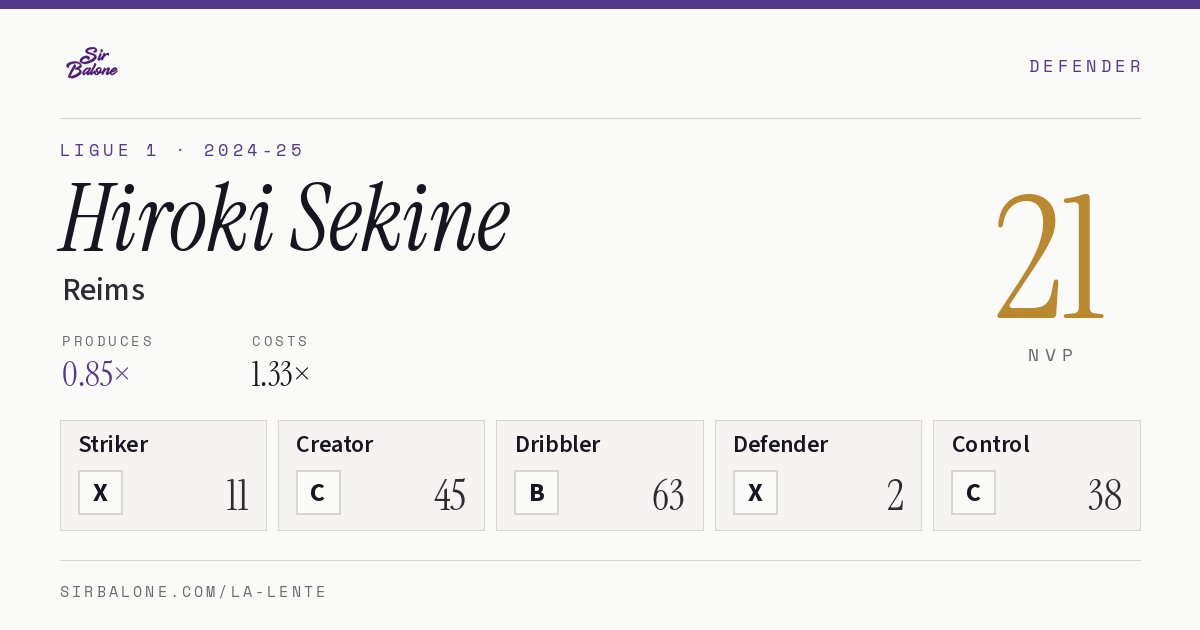Click the C grade badge in Control card
The image size is (1200, 630).
pyautogui.click(x=973, y=493)
